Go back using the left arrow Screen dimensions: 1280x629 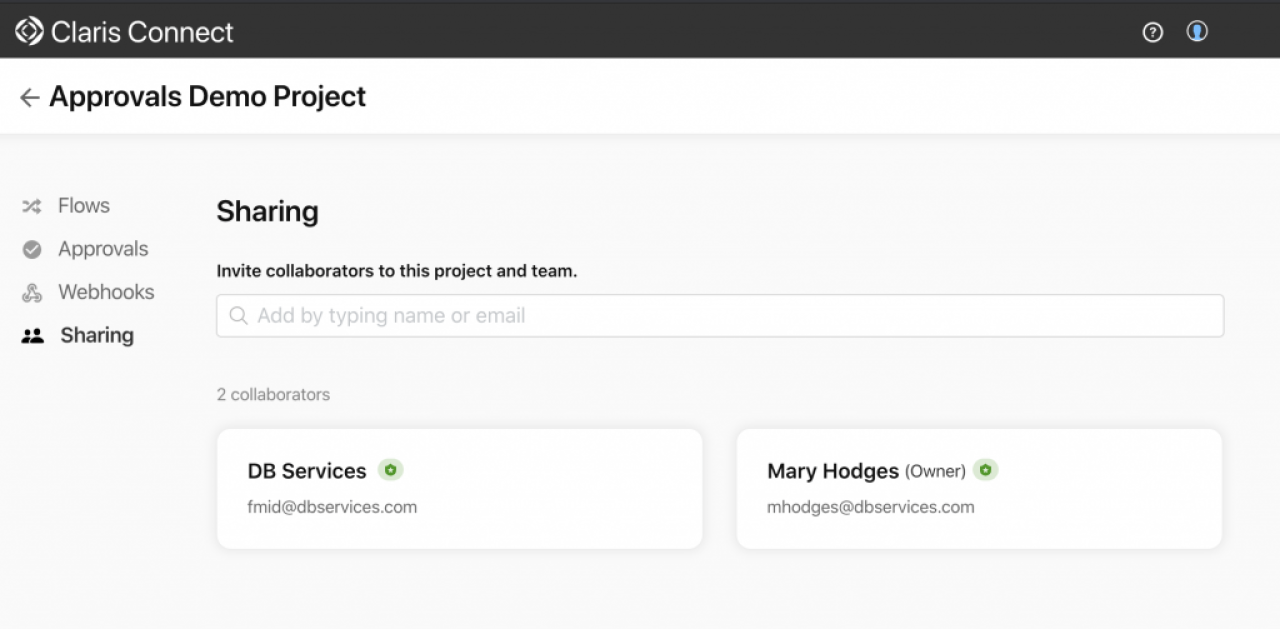pyautogui.click(x=29, y=97)
